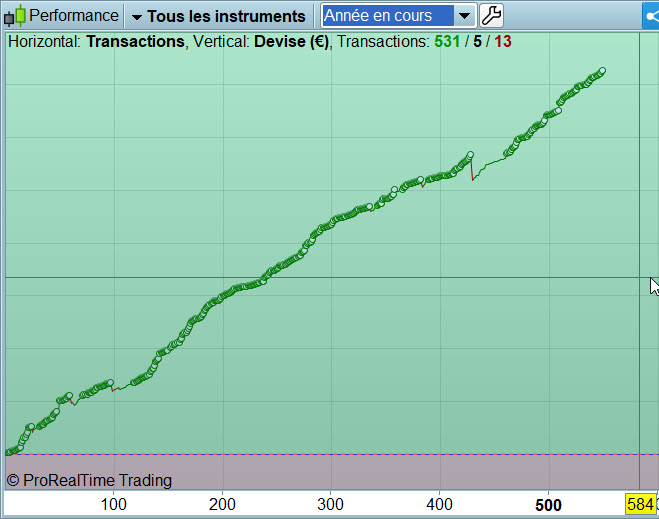This screenshot has height=519, width=659.
Task: Click the neutral 5 transactions count
Action: [x=477, y=41]
